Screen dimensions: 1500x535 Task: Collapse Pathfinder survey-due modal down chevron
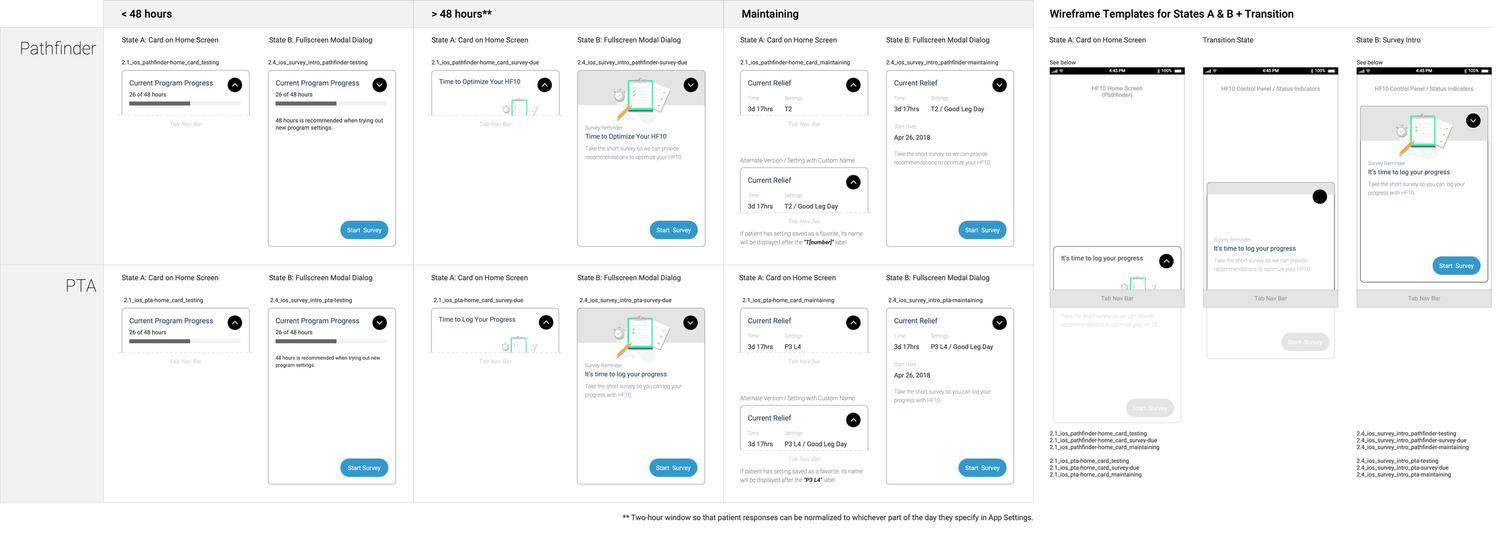[x=691, y=85]
